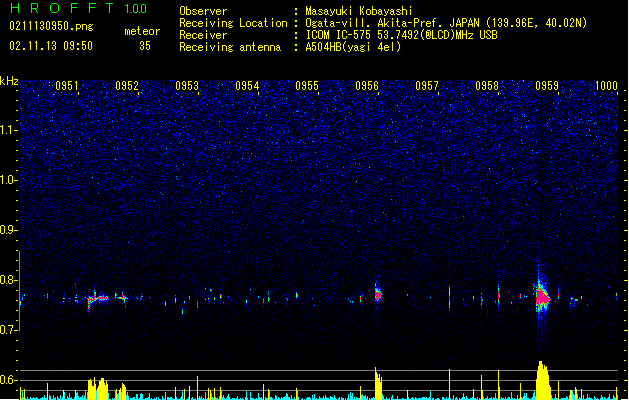The height and width of the screenshot is (400, 629).
Task: Click the 0.9 frequency axis label
Action: pos(9,230)
